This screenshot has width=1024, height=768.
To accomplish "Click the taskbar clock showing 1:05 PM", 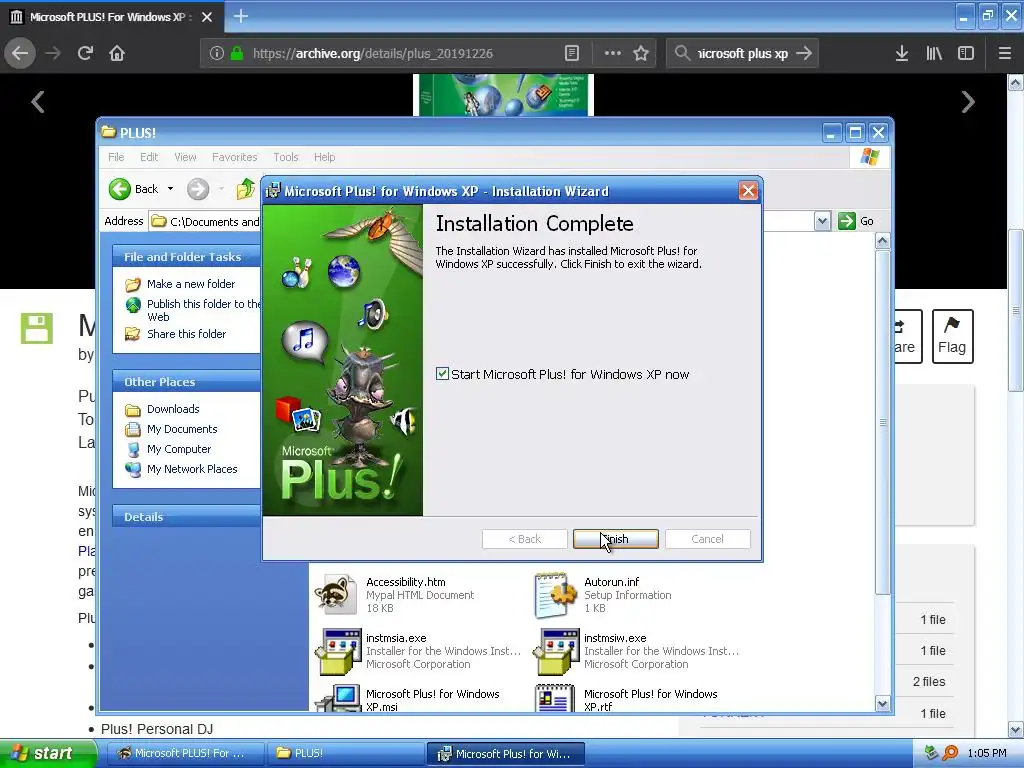I will (987, 753).
